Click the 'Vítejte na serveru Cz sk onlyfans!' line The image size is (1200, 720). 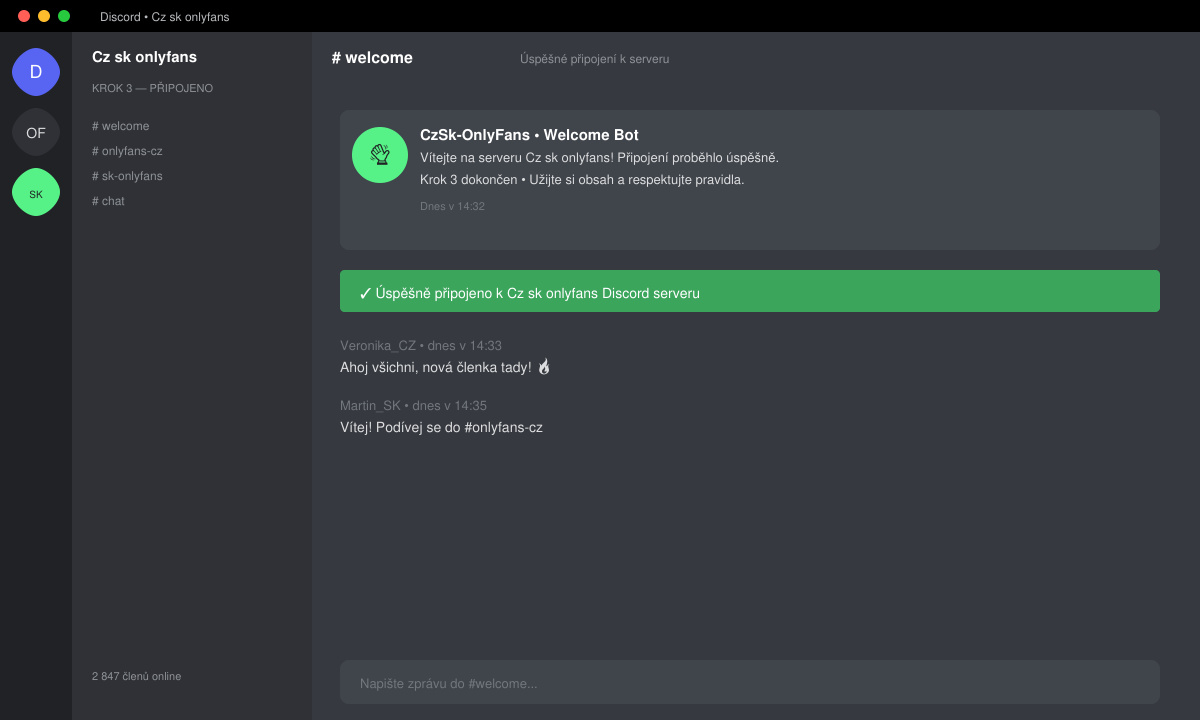[x=599, y=158]
